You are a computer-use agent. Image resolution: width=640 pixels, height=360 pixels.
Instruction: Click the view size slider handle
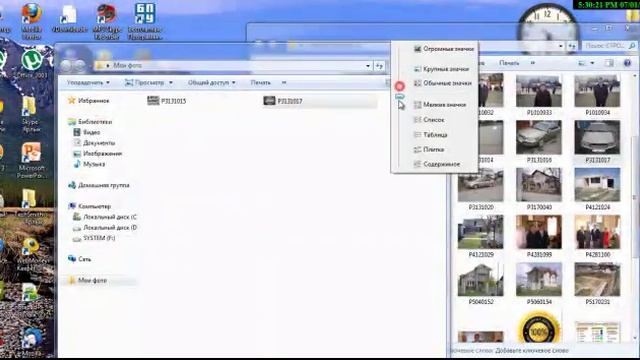tap(400, 97)
